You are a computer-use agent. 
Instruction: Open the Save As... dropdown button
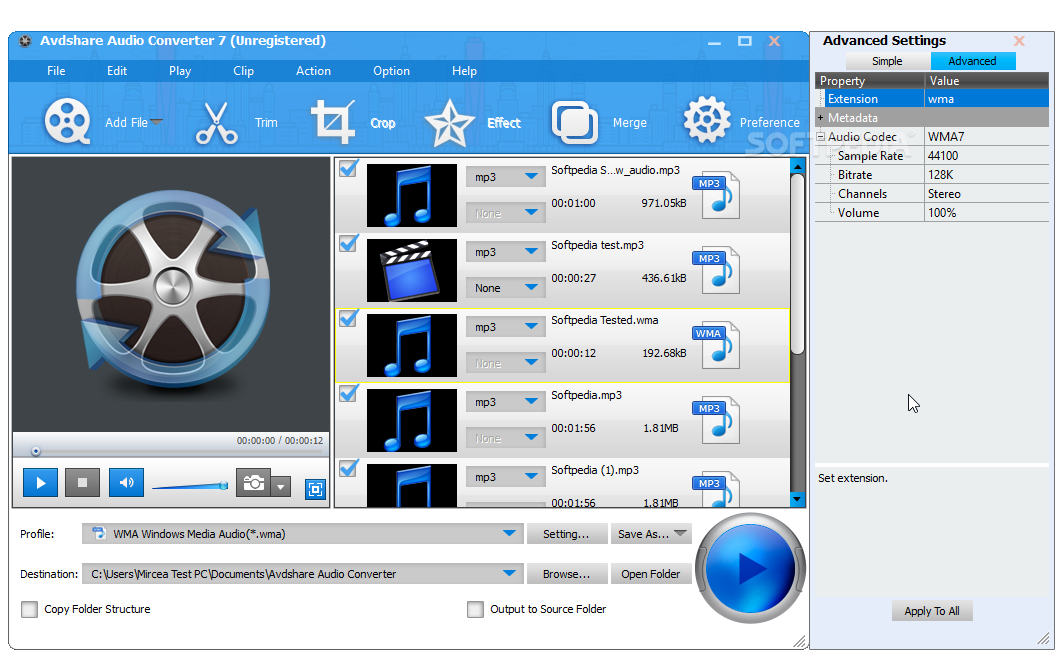tap(651, 534)
